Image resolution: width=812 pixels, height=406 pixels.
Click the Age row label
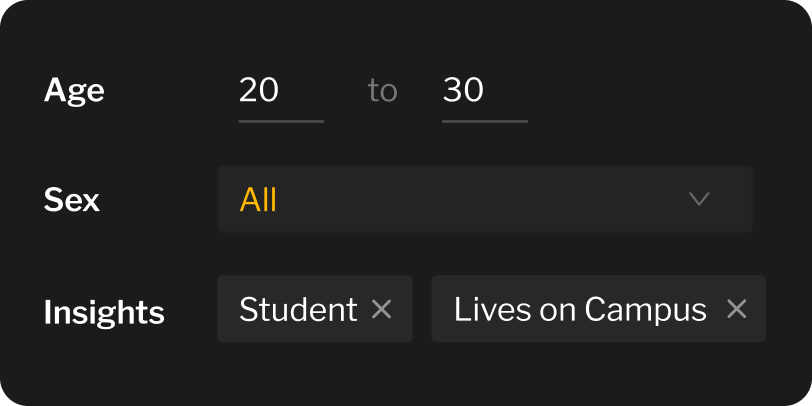click(x=74, y=92)
